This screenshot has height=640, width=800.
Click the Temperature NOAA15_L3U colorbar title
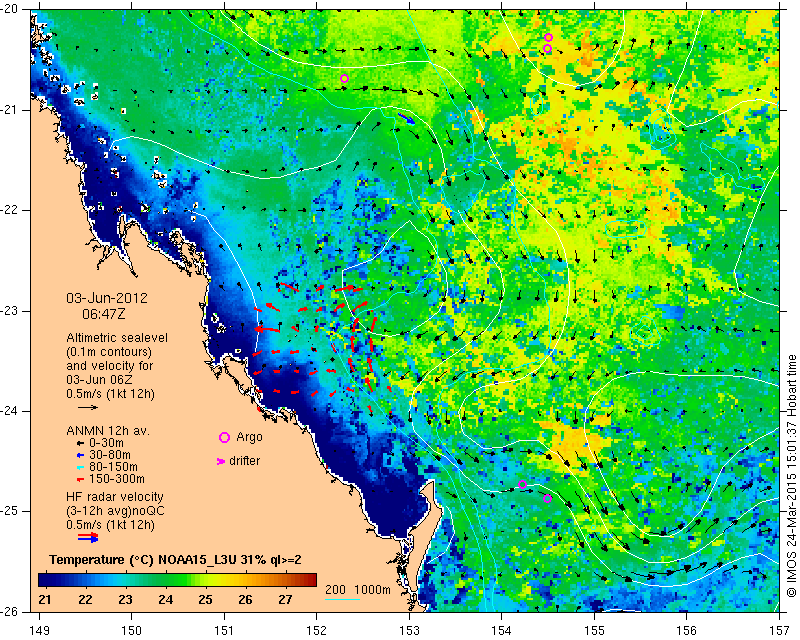click(x=175, y=560)
